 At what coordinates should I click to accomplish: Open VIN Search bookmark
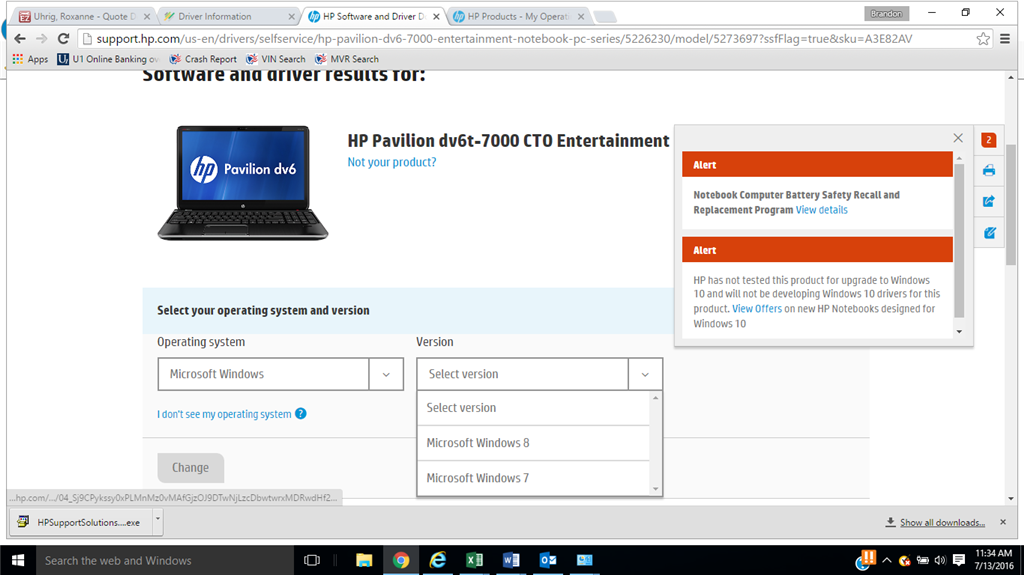pos(276,59)
